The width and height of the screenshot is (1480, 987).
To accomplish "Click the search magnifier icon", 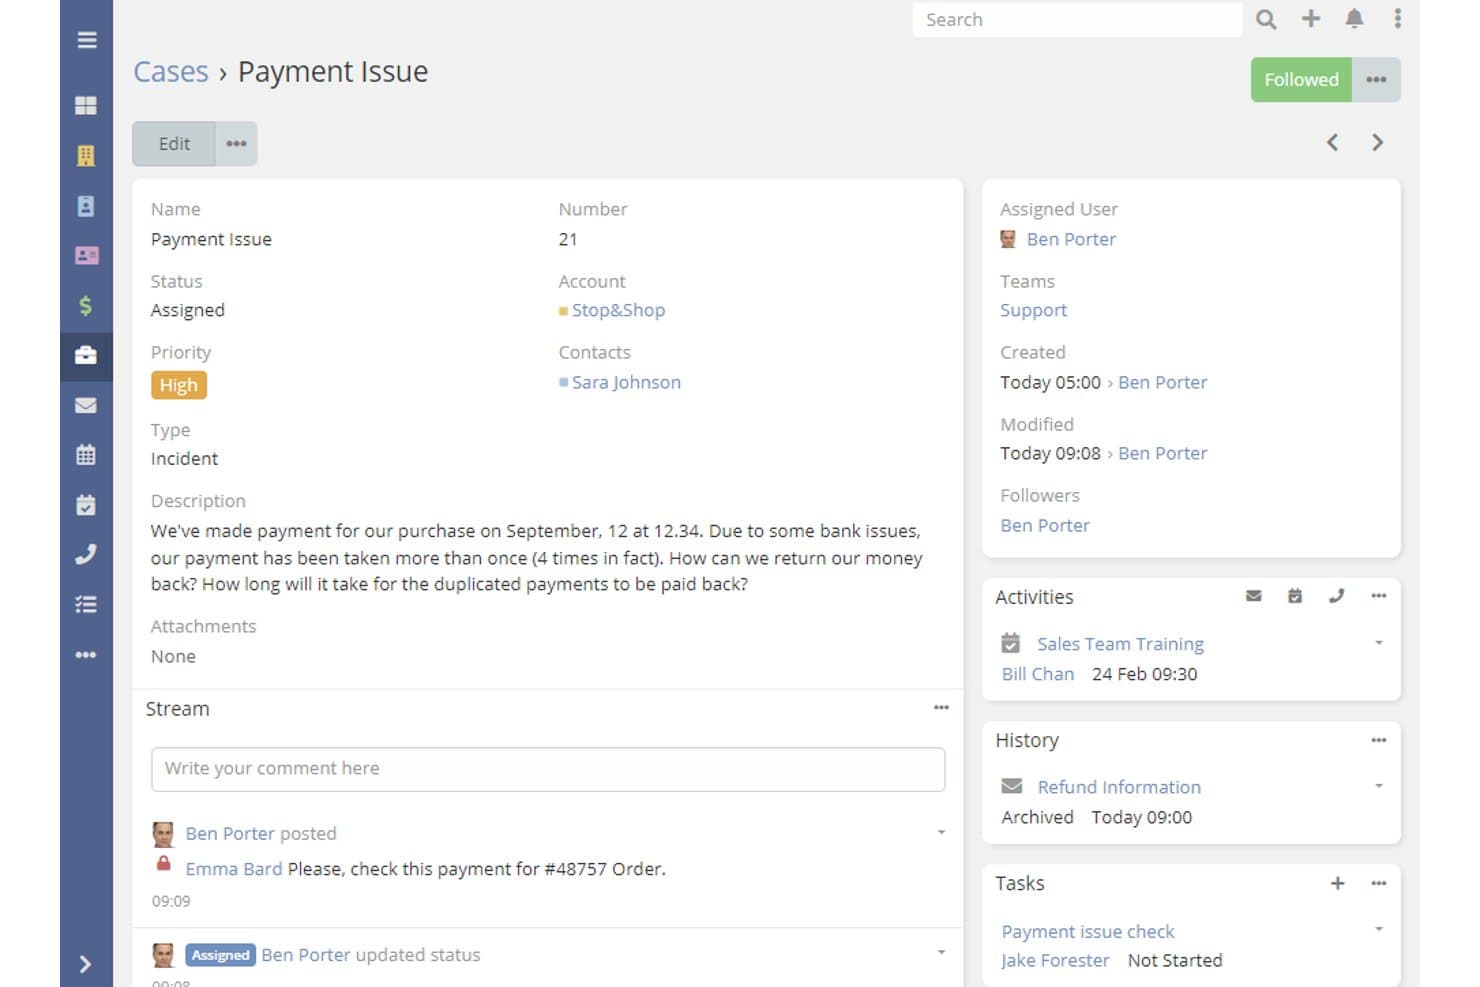I will (x=1266, y=19).
